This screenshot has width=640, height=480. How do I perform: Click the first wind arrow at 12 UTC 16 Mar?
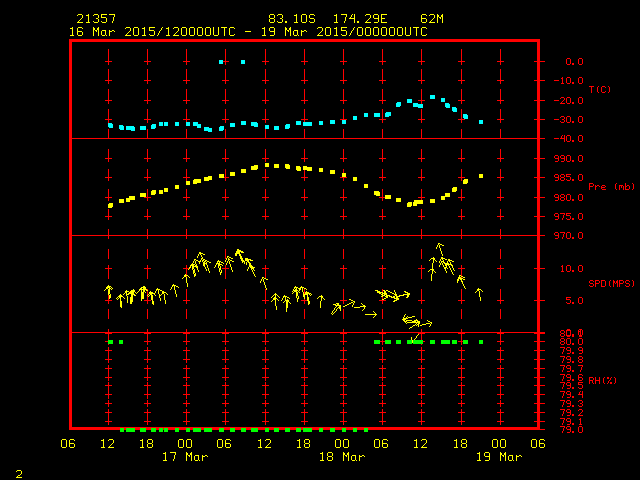click(109, 292)
